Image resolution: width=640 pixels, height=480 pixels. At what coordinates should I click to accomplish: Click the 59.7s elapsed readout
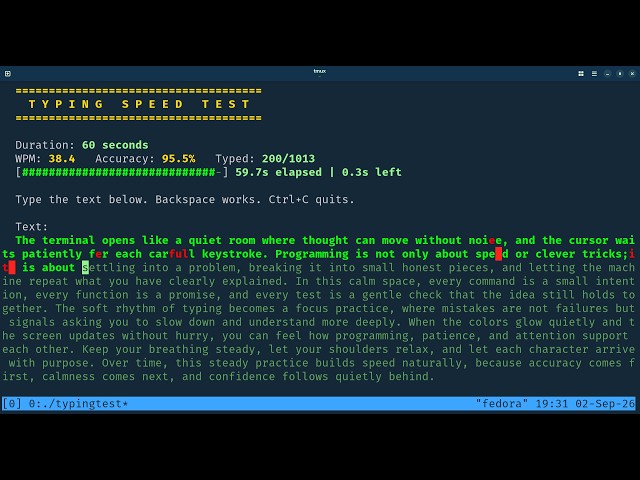coord(278,172)
